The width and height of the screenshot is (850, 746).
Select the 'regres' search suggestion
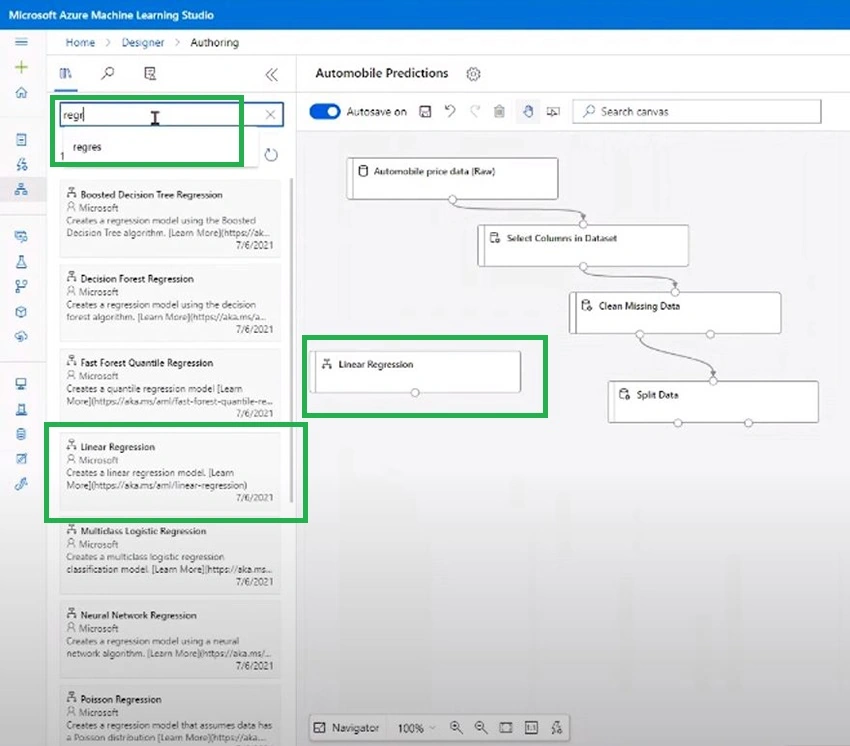pyautogui.click(x=87, y=147)
